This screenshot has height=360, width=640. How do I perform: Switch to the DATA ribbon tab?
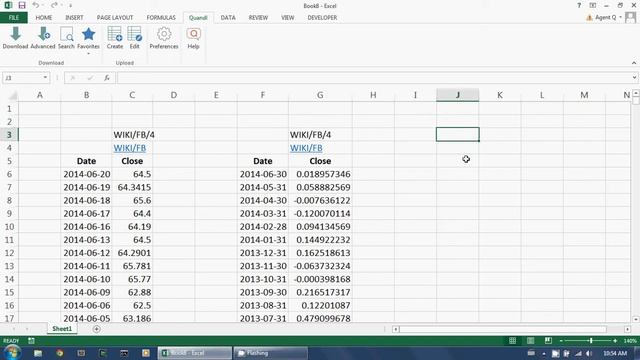click(x=228, y=18)
